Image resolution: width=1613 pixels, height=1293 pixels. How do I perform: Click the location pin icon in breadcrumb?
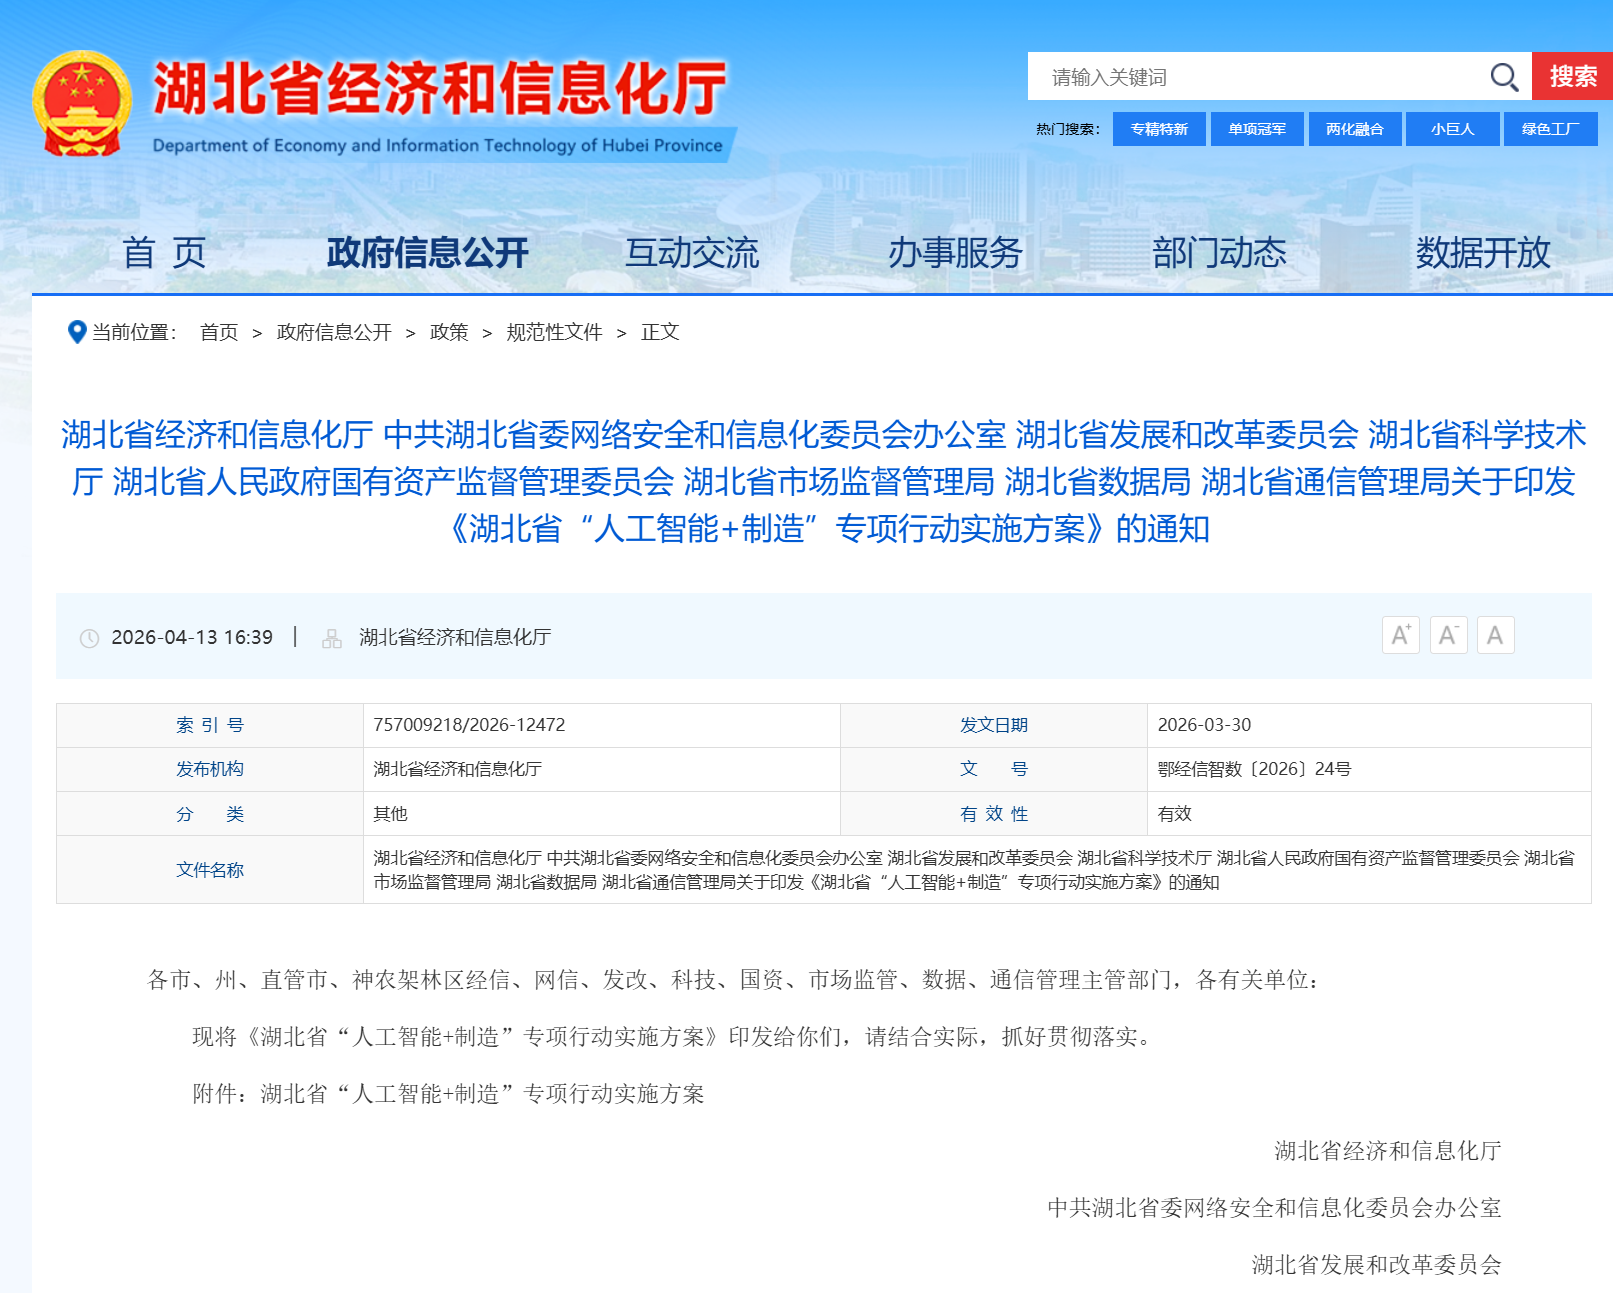point(76,332)
